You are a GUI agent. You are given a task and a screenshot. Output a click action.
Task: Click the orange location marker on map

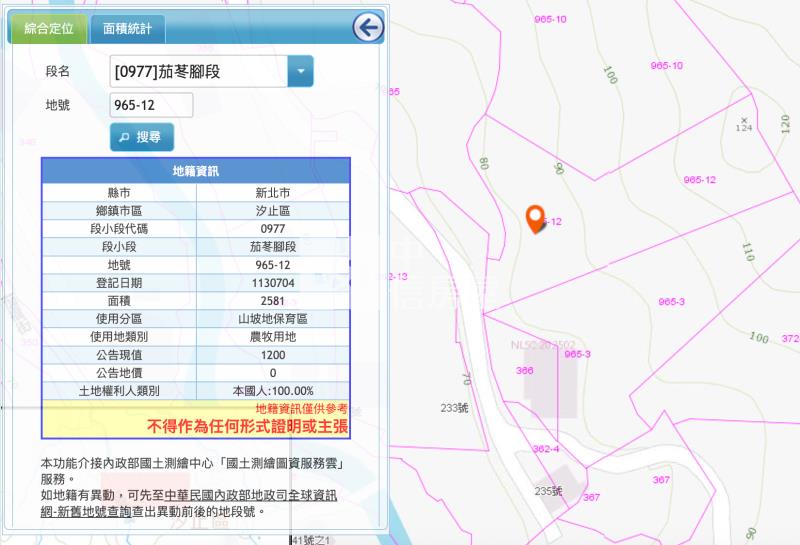point(536,217)
